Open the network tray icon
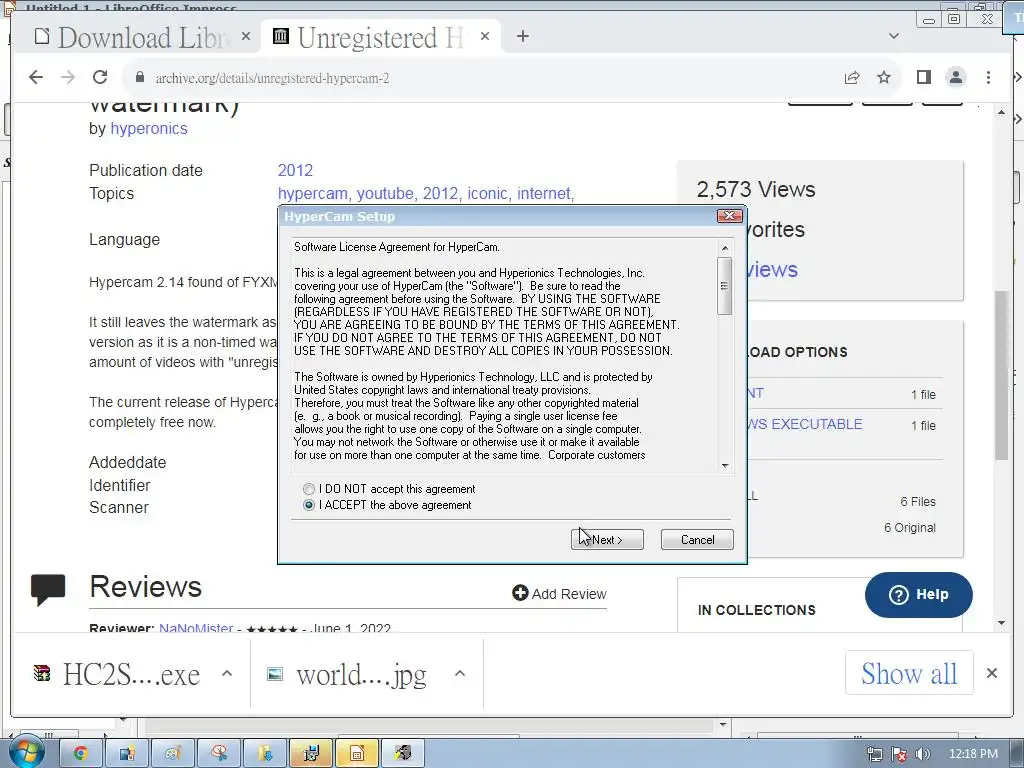The image size is (1024, 768). pyautogui.click(x=874, y=754)
